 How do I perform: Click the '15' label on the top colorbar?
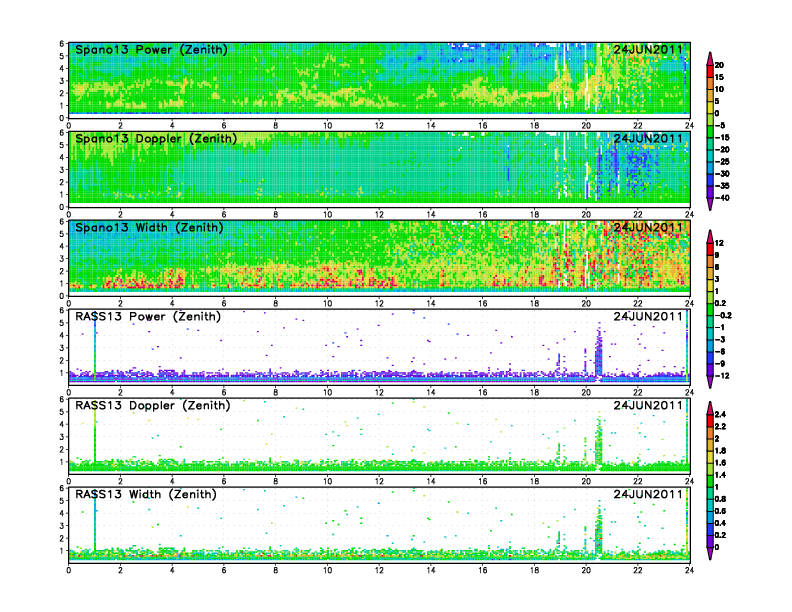(719, 77)
